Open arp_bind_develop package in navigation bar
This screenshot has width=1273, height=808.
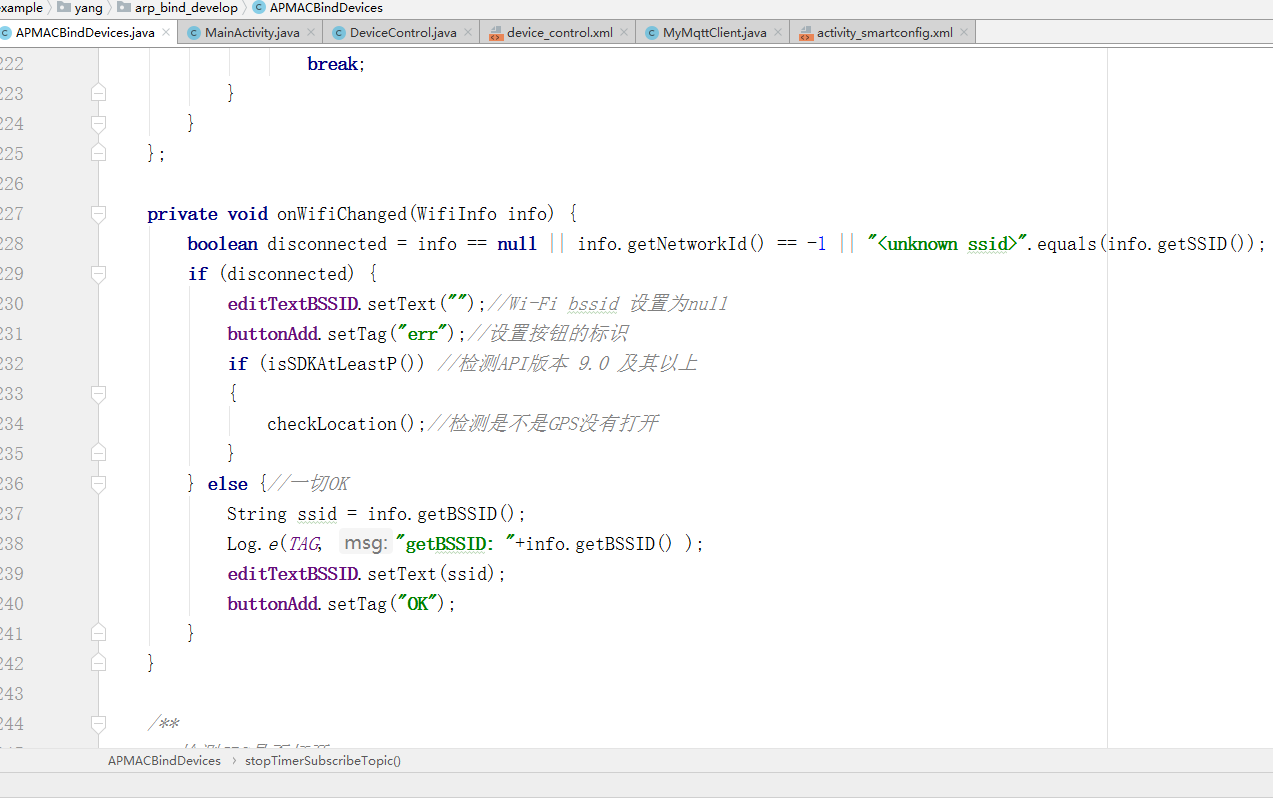click(x=178, y=7)
